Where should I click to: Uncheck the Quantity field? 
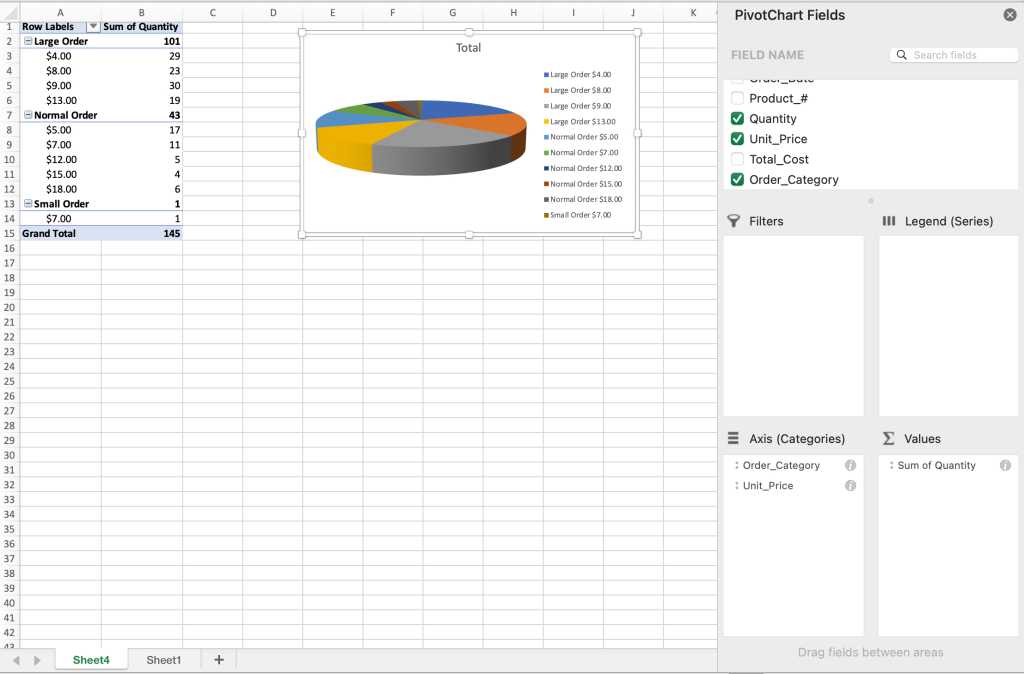737,118
